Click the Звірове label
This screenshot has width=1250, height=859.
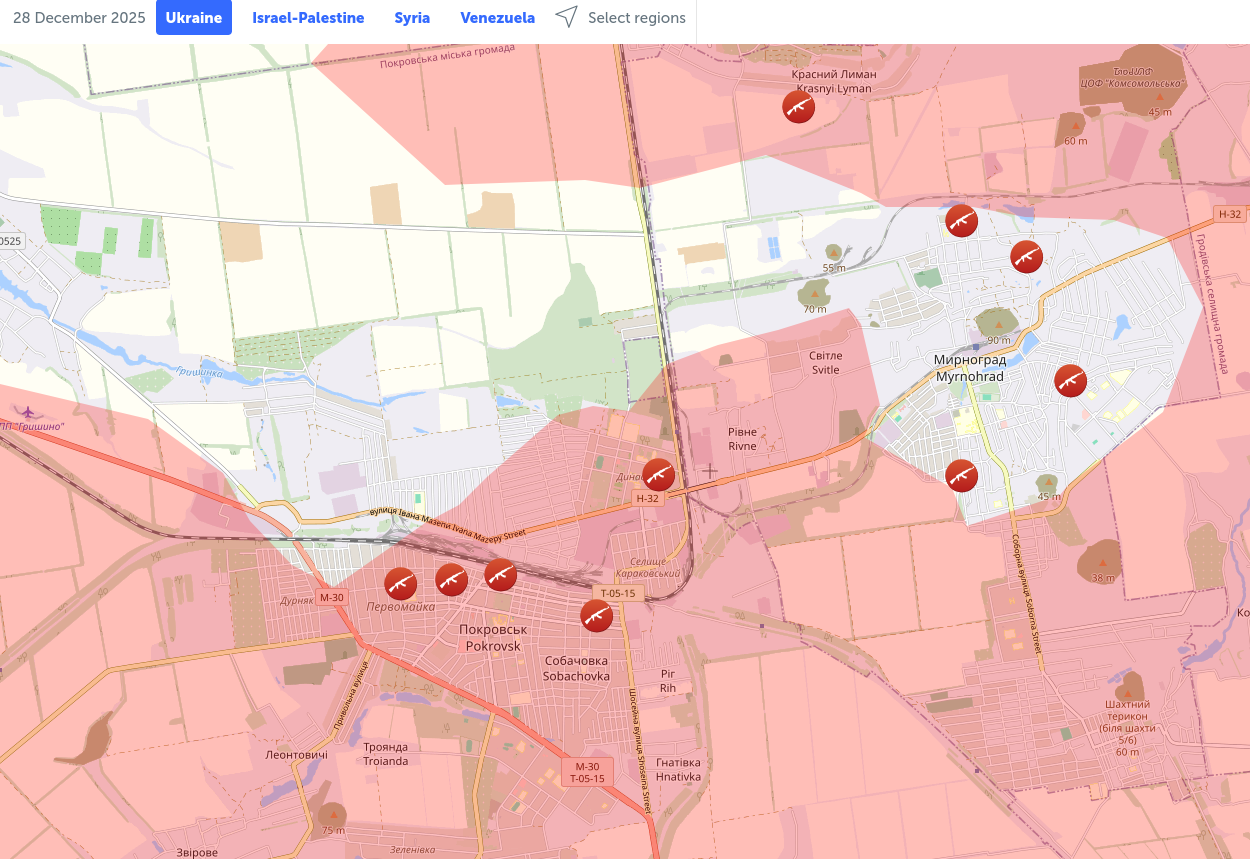point(197,852)
